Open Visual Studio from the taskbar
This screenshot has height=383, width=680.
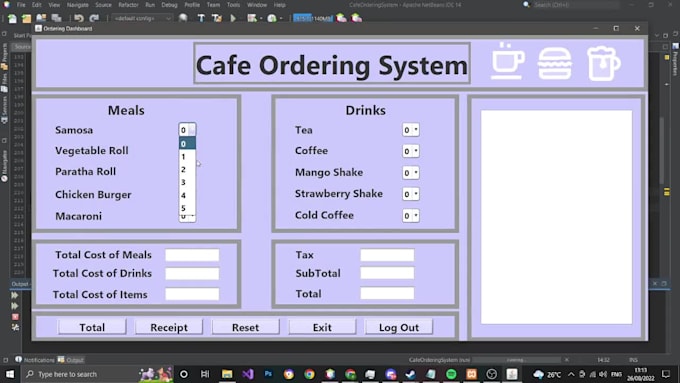248,374
